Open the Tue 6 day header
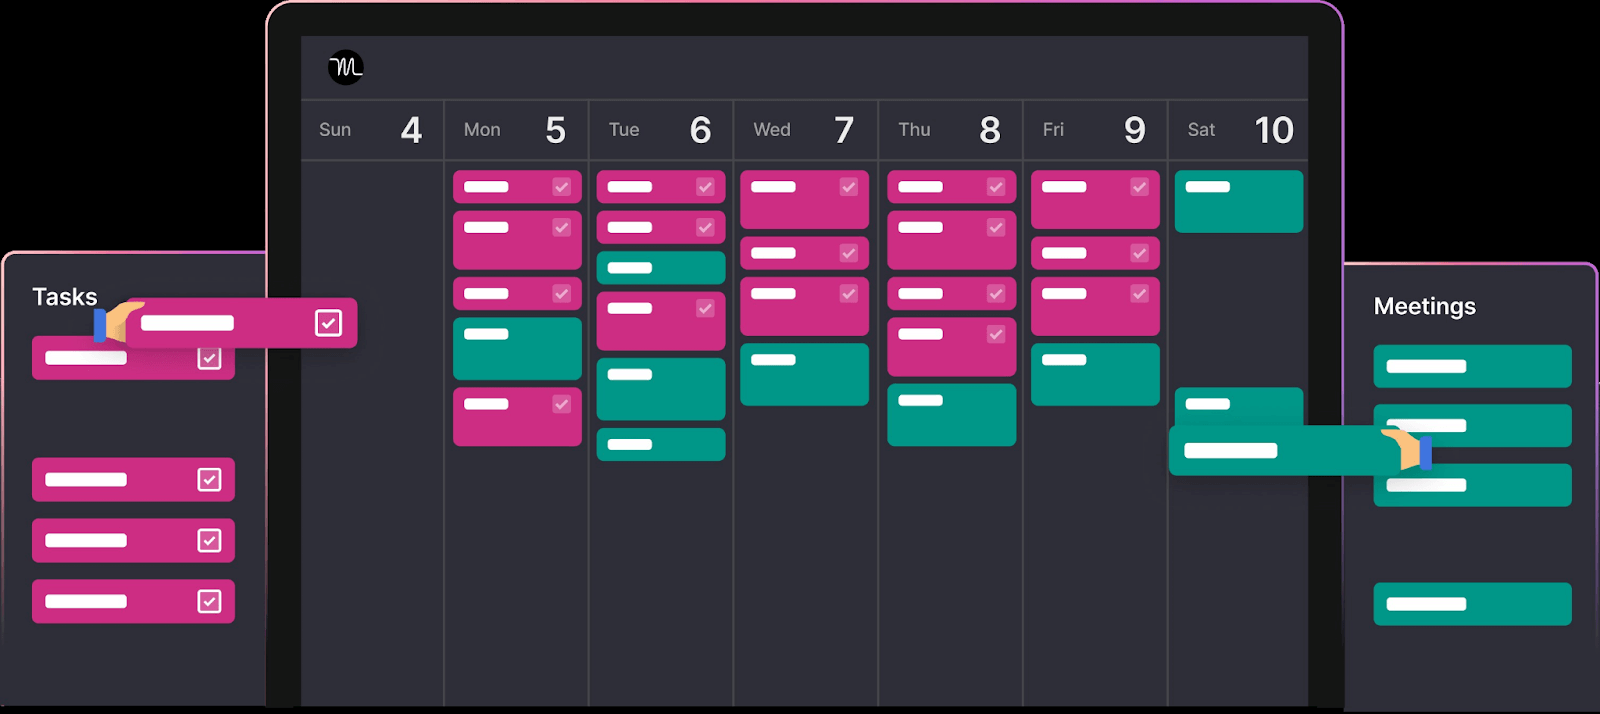This screenshot has width=1600, height=714. [x=660, y=130]
